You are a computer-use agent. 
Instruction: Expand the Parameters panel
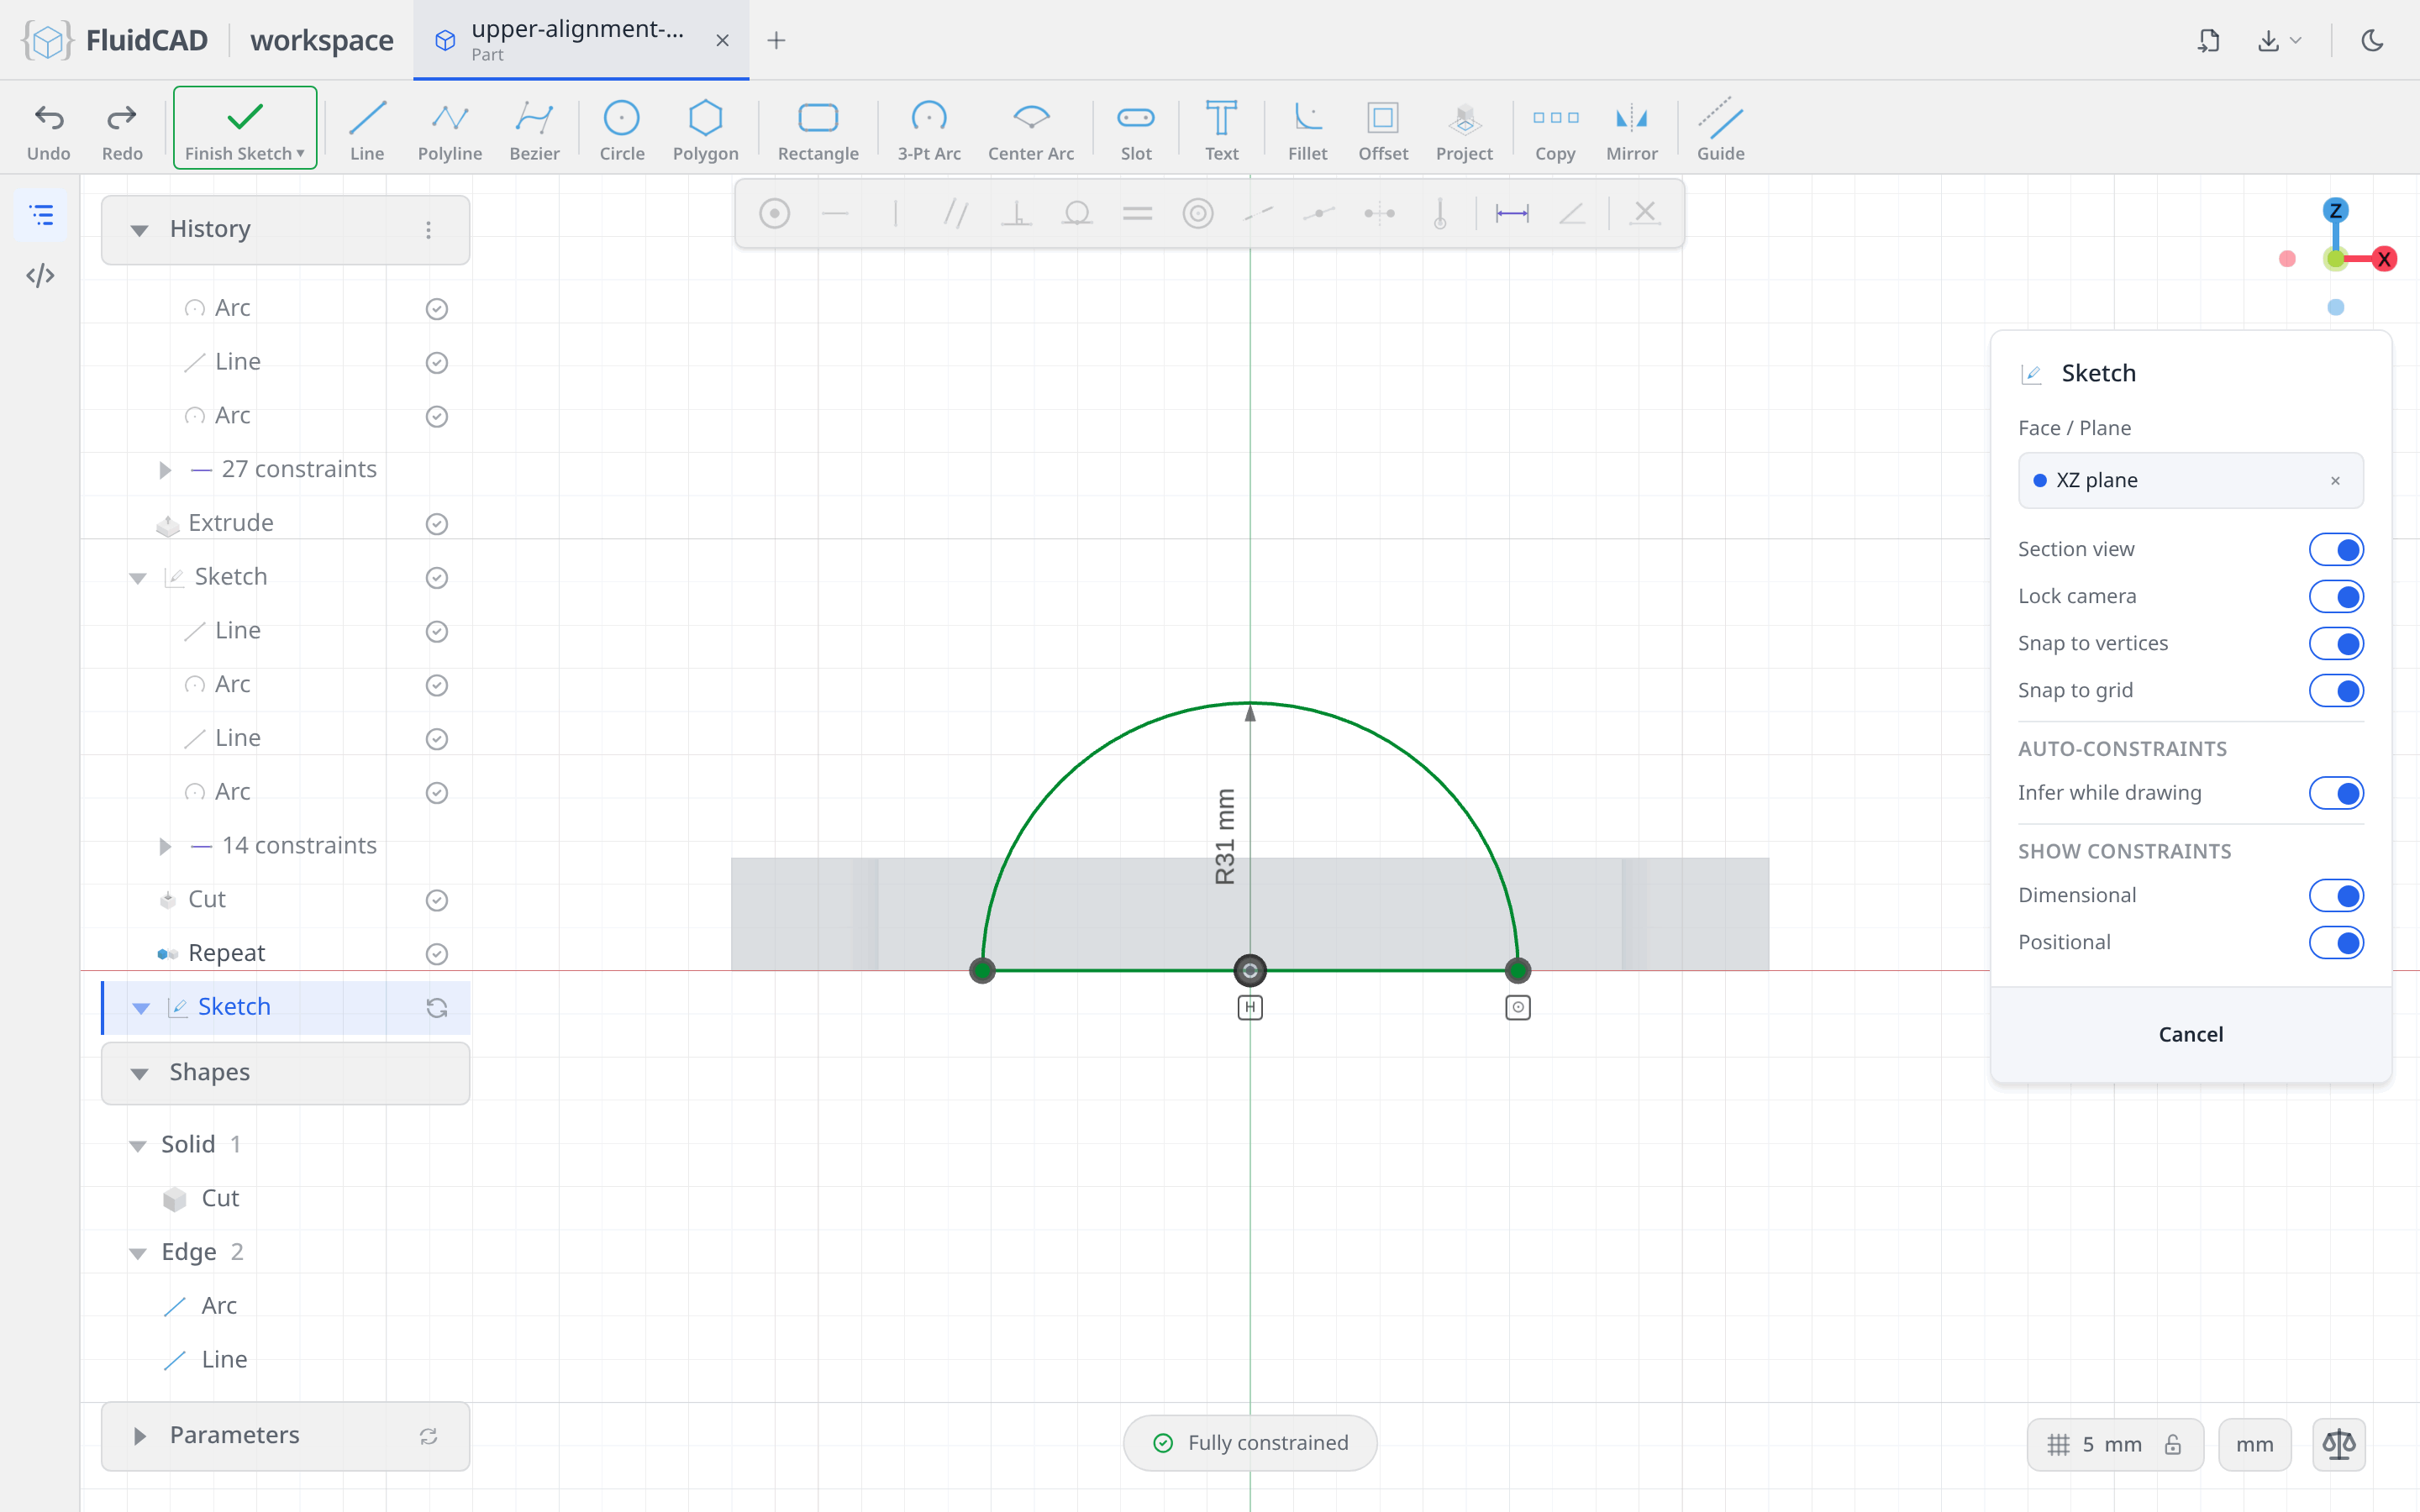click(139, 1436)
